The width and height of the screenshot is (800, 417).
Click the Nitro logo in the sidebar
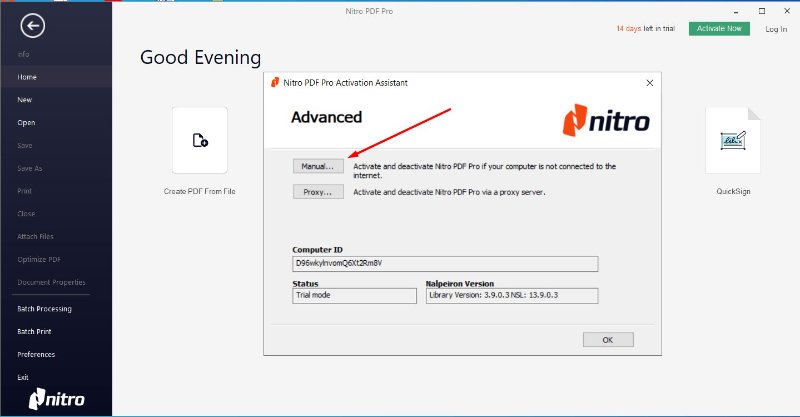[x=57, y=399]
